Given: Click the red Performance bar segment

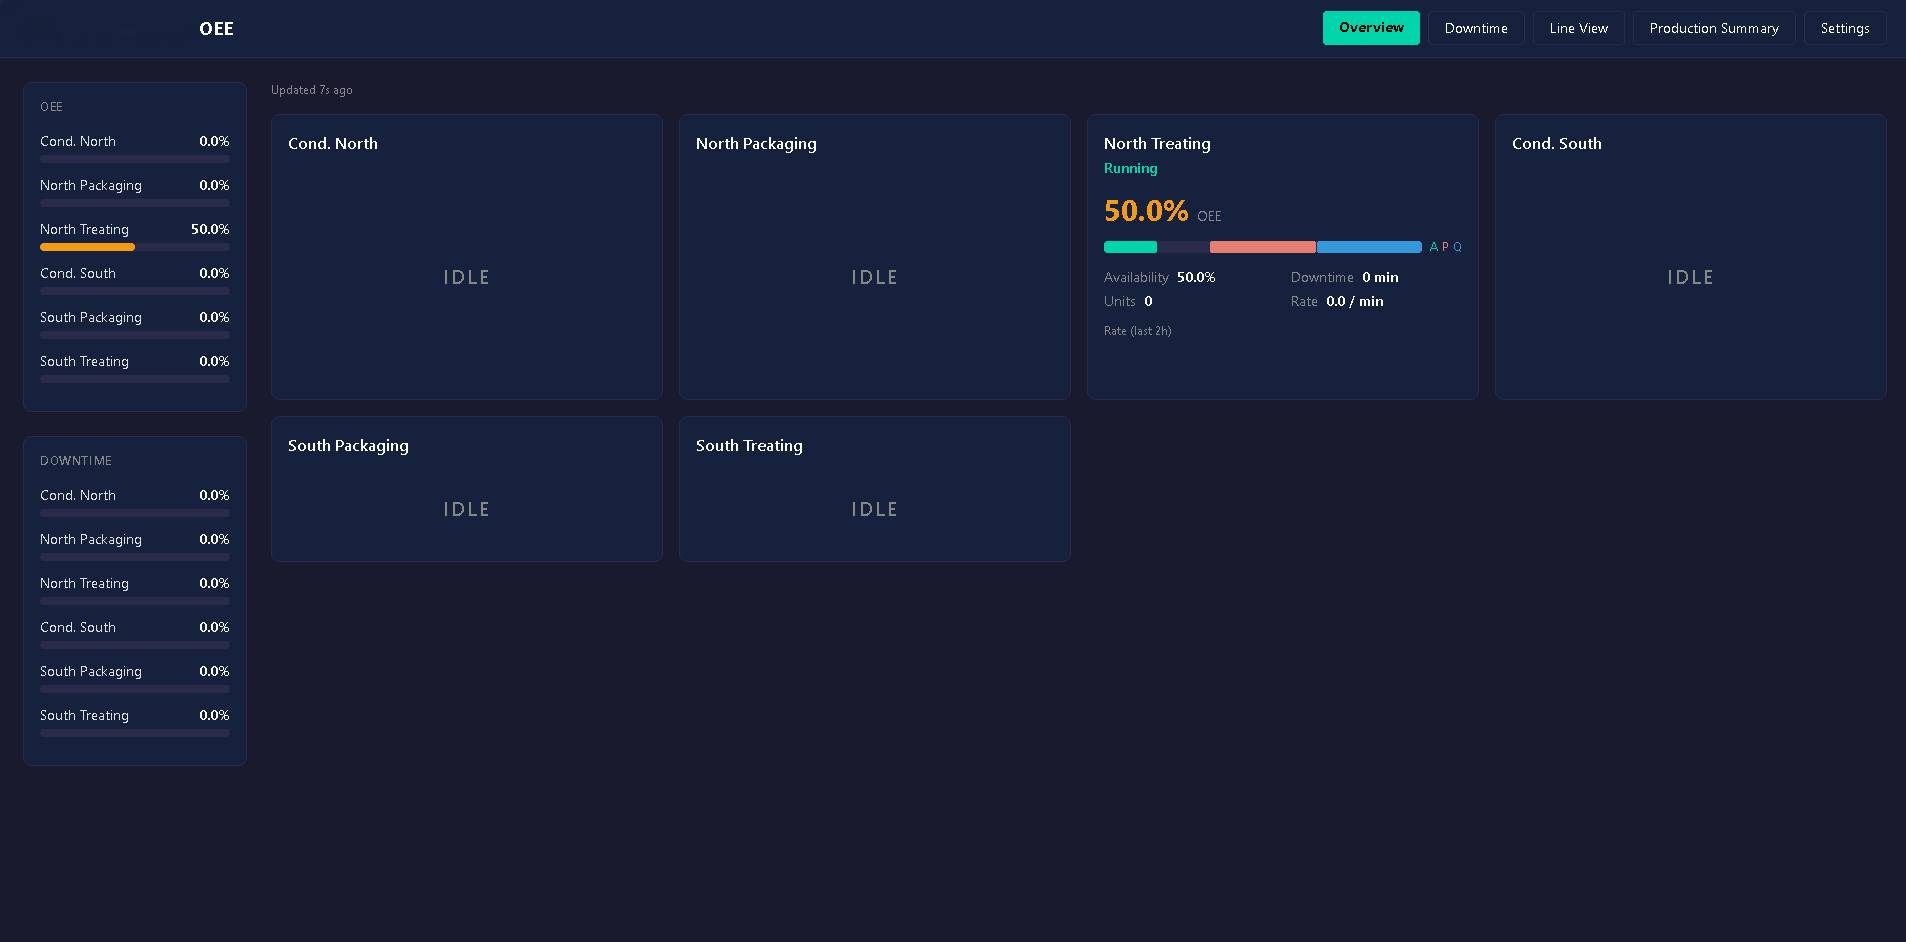Looking at the screenshot, I should [x=1263, y=247].
